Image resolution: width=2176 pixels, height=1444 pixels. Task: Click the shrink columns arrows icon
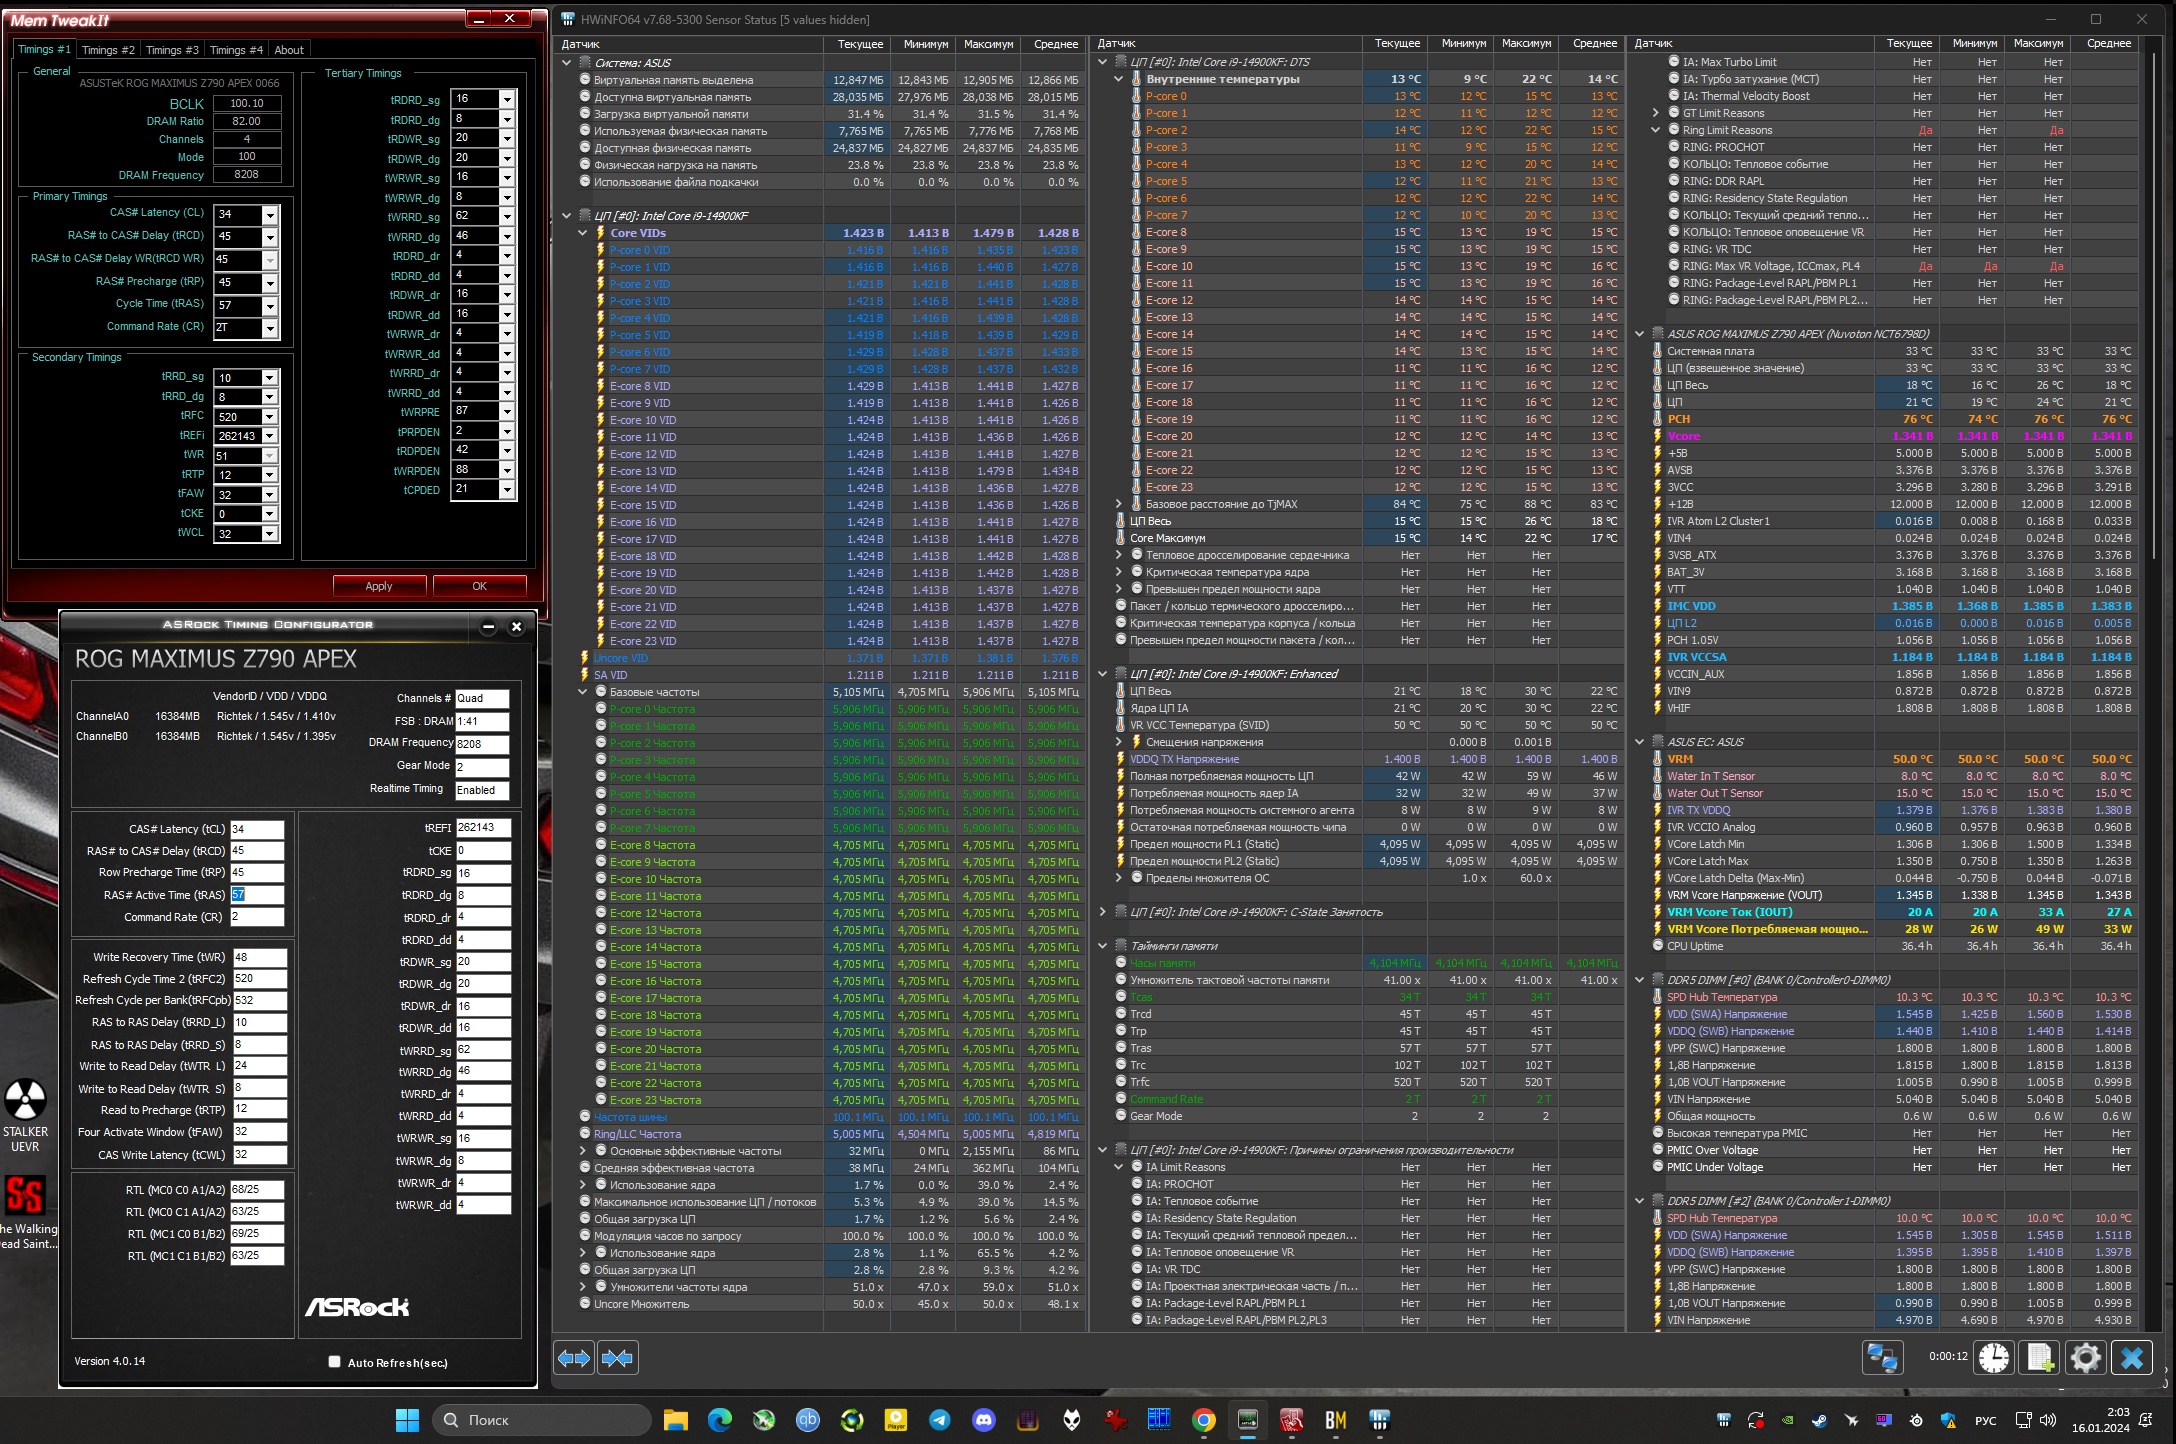click(617, 1358)
